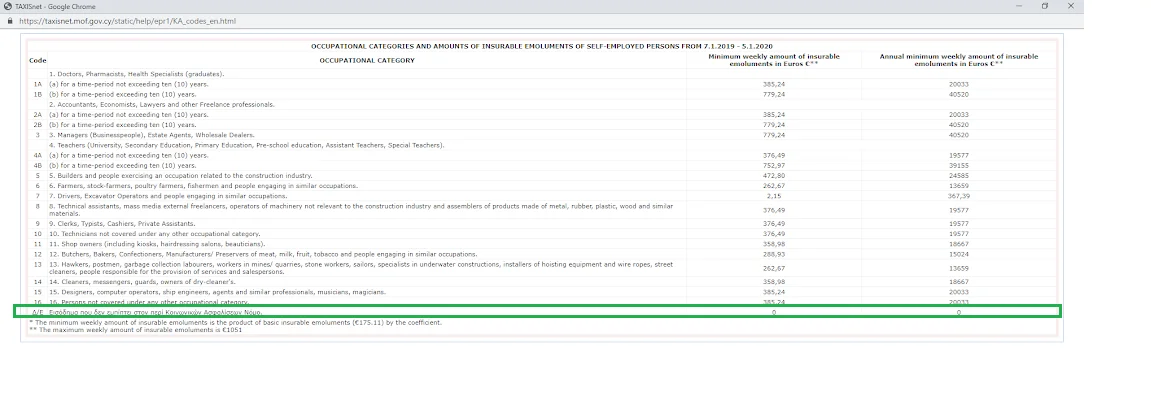Viewport: 1151px width, 397px height.
Task: Click code cell '2A'
Action: click(x=37, y=115)
